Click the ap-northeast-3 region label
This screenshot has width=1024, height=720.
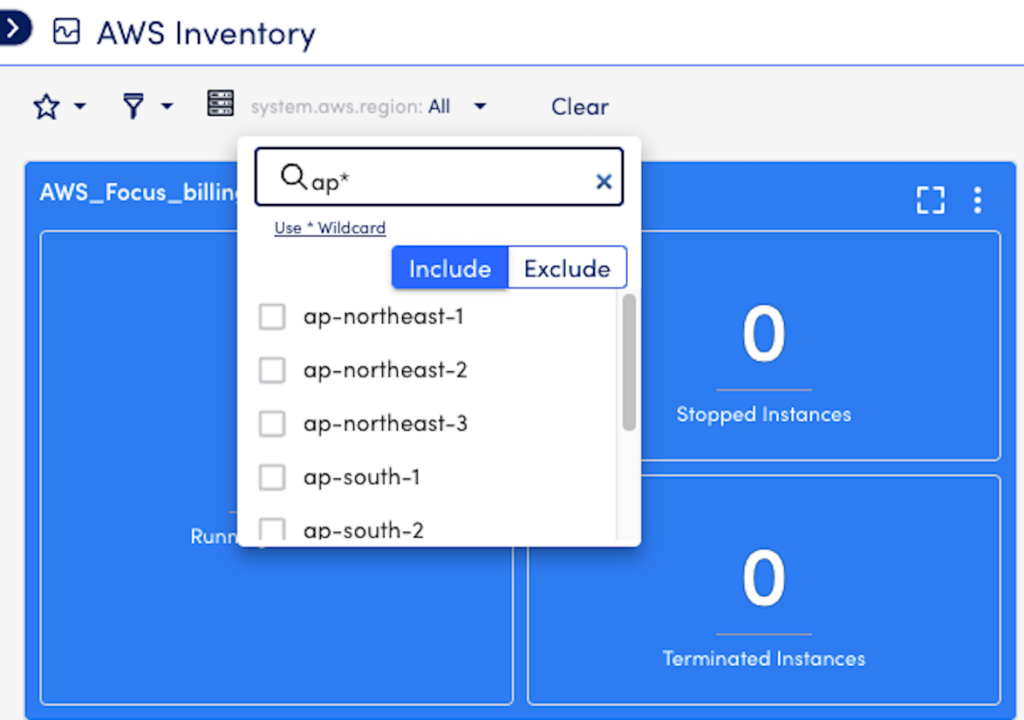point(385,424)
